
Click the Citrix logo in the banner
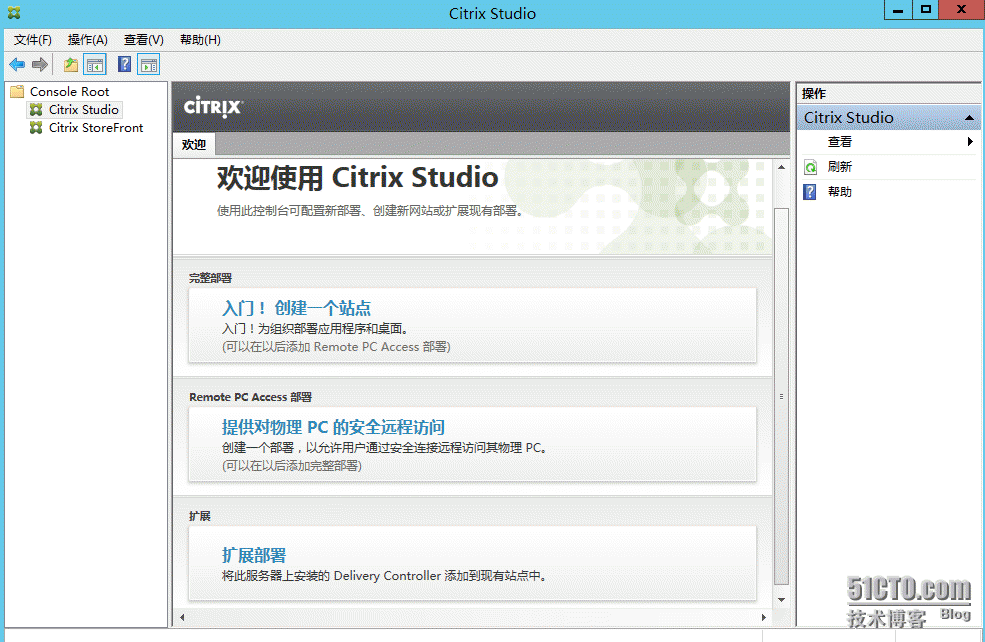(x=212, y=107)
